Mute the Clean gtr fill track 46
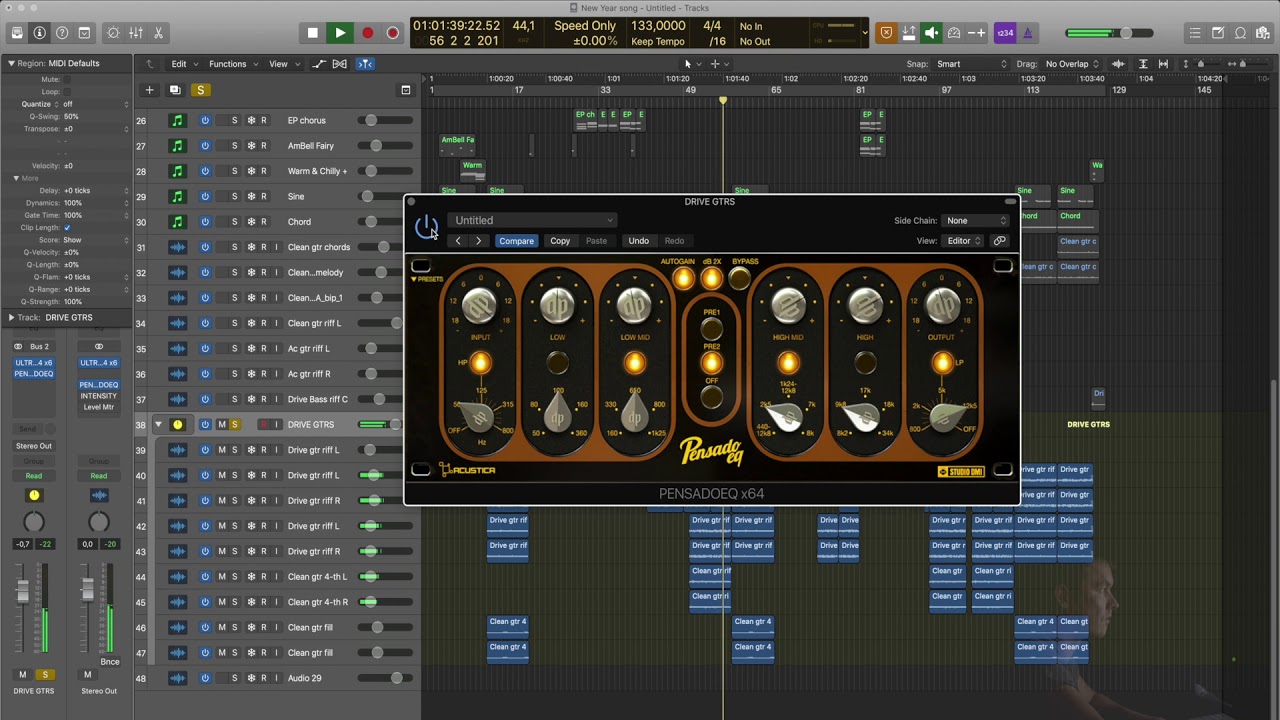This screenshot has width=1280, height=720. 222,628
